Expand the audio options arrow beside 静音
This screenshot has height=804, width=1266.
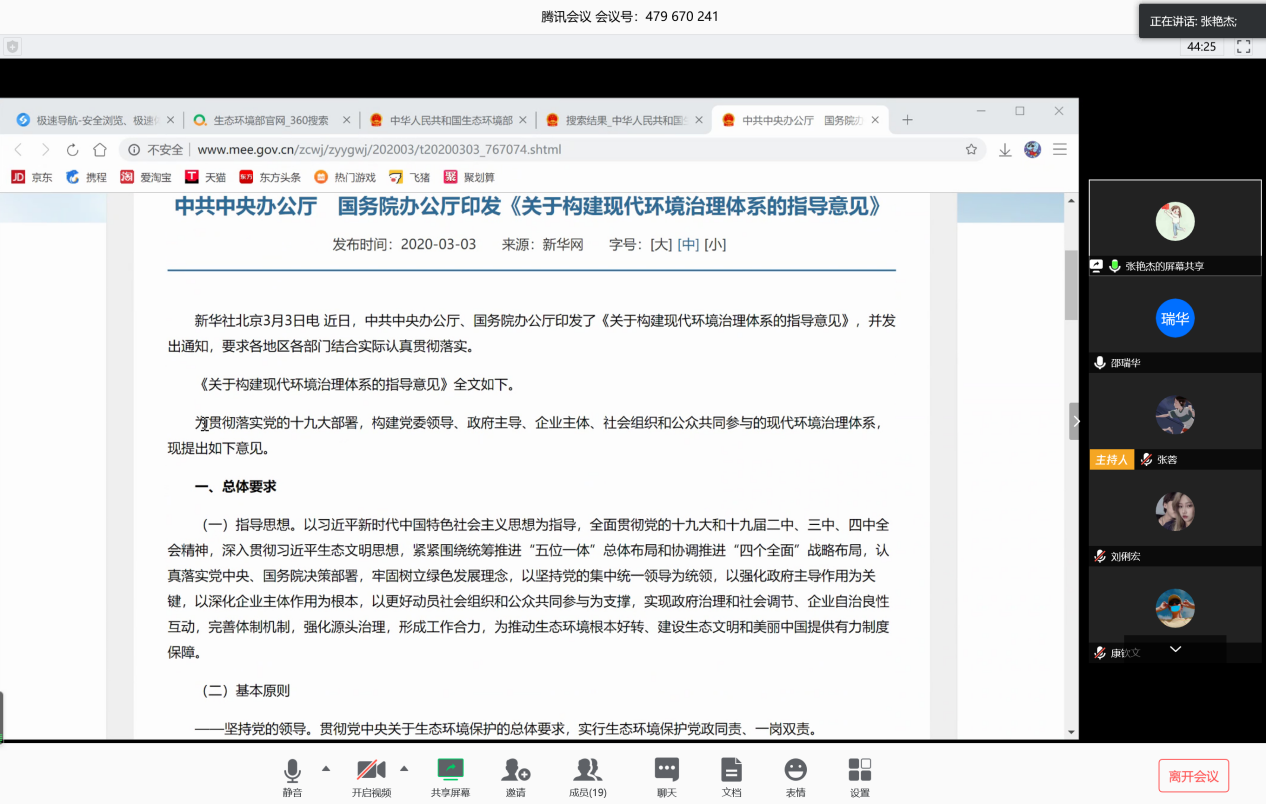tap(325, 768)
